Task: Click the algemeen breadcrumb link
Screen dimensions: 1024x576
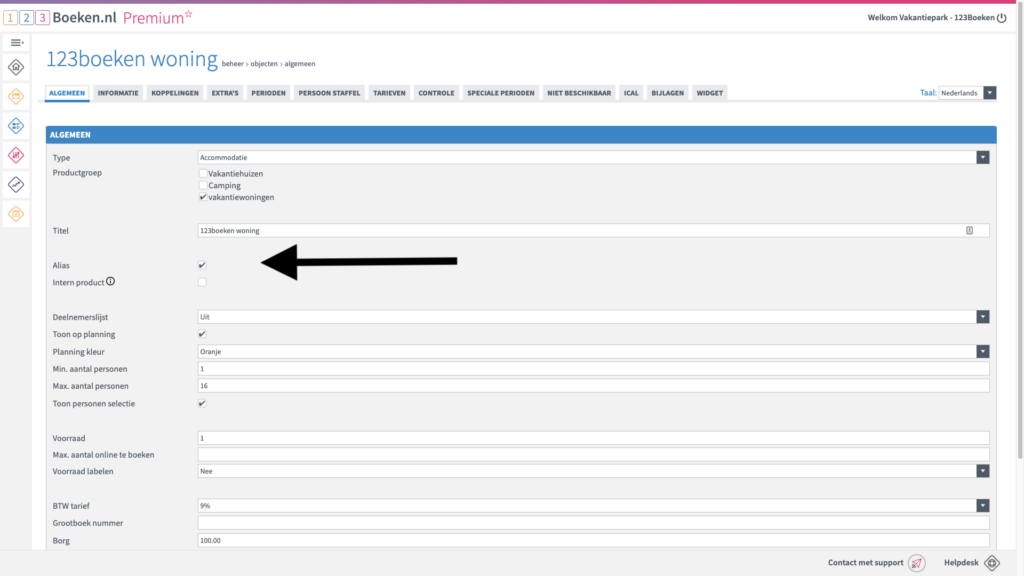Action: point(300,64)
